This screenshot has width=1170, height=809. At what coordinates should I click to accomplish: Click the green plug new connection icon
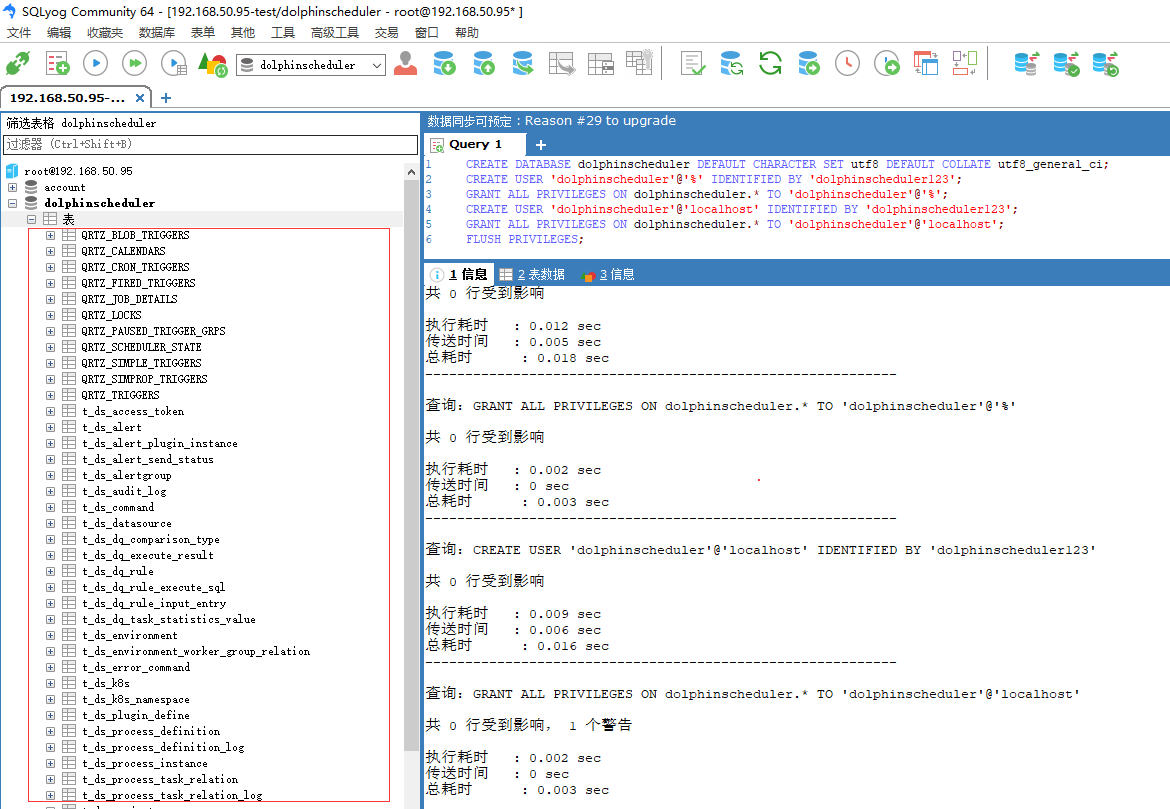18,63
